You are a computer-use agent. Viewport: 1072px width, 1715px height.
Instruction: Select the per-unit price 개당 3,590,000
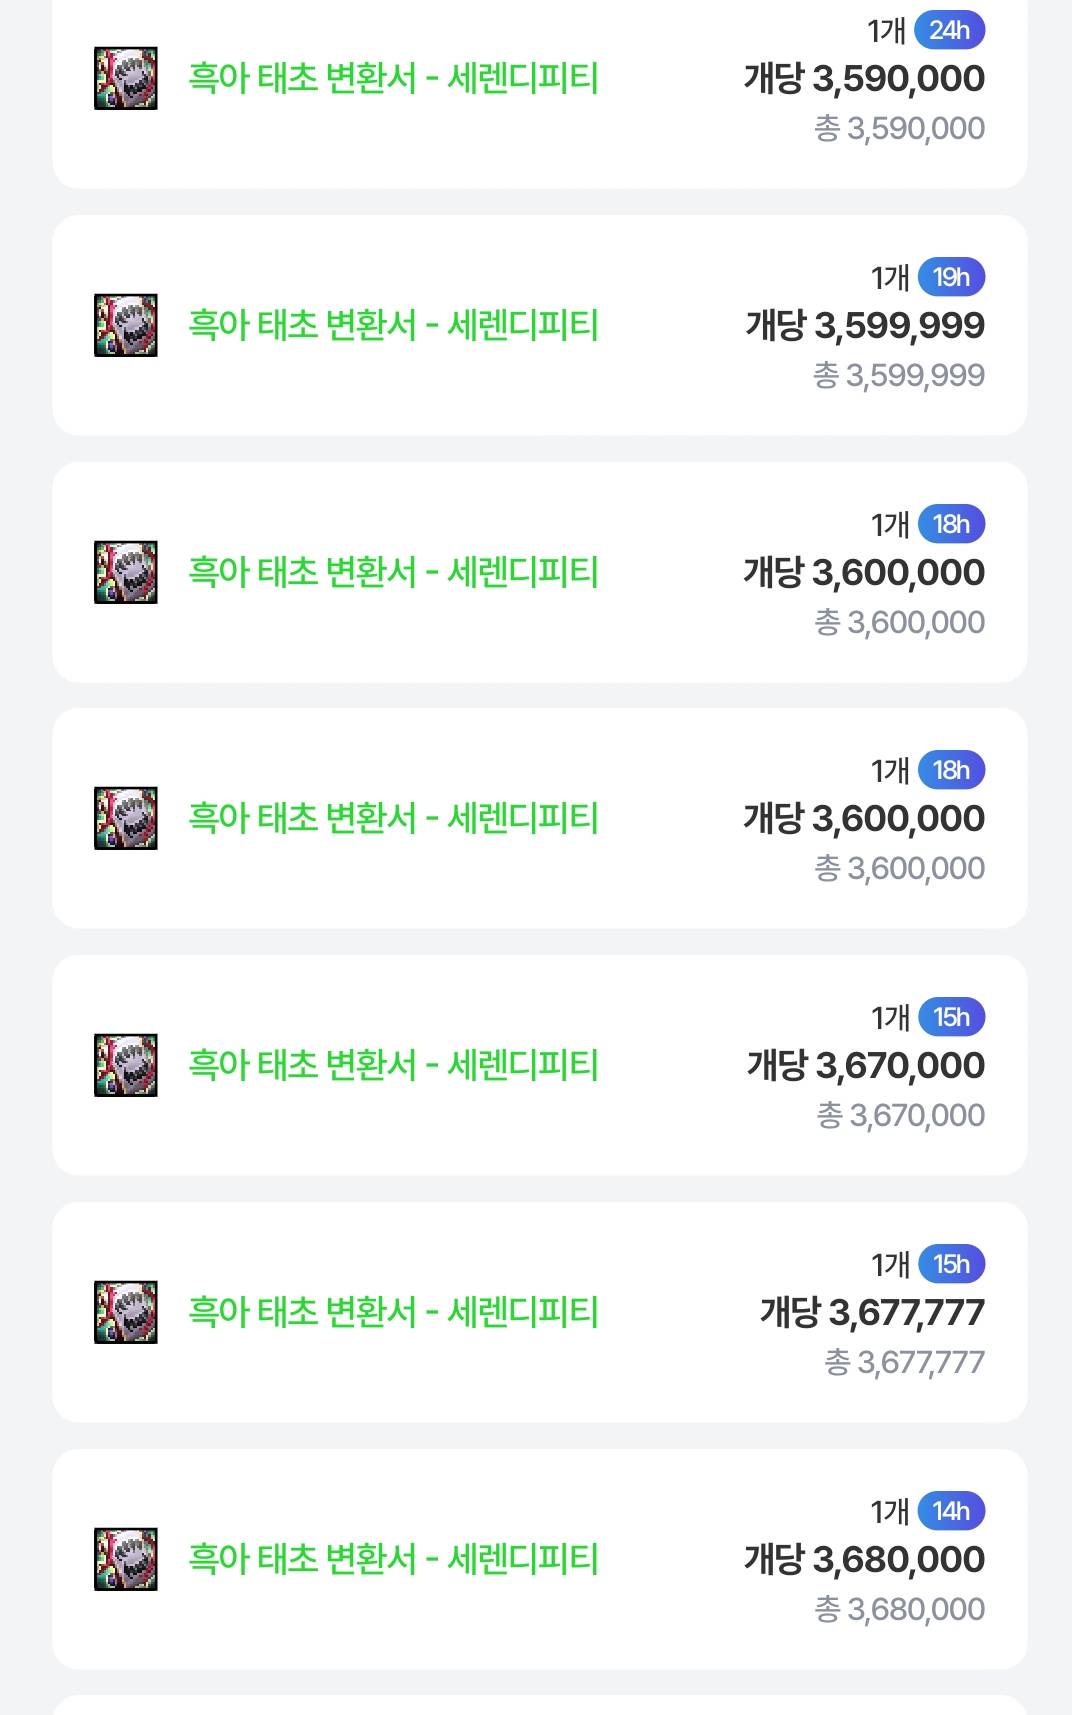pos(864,78)
